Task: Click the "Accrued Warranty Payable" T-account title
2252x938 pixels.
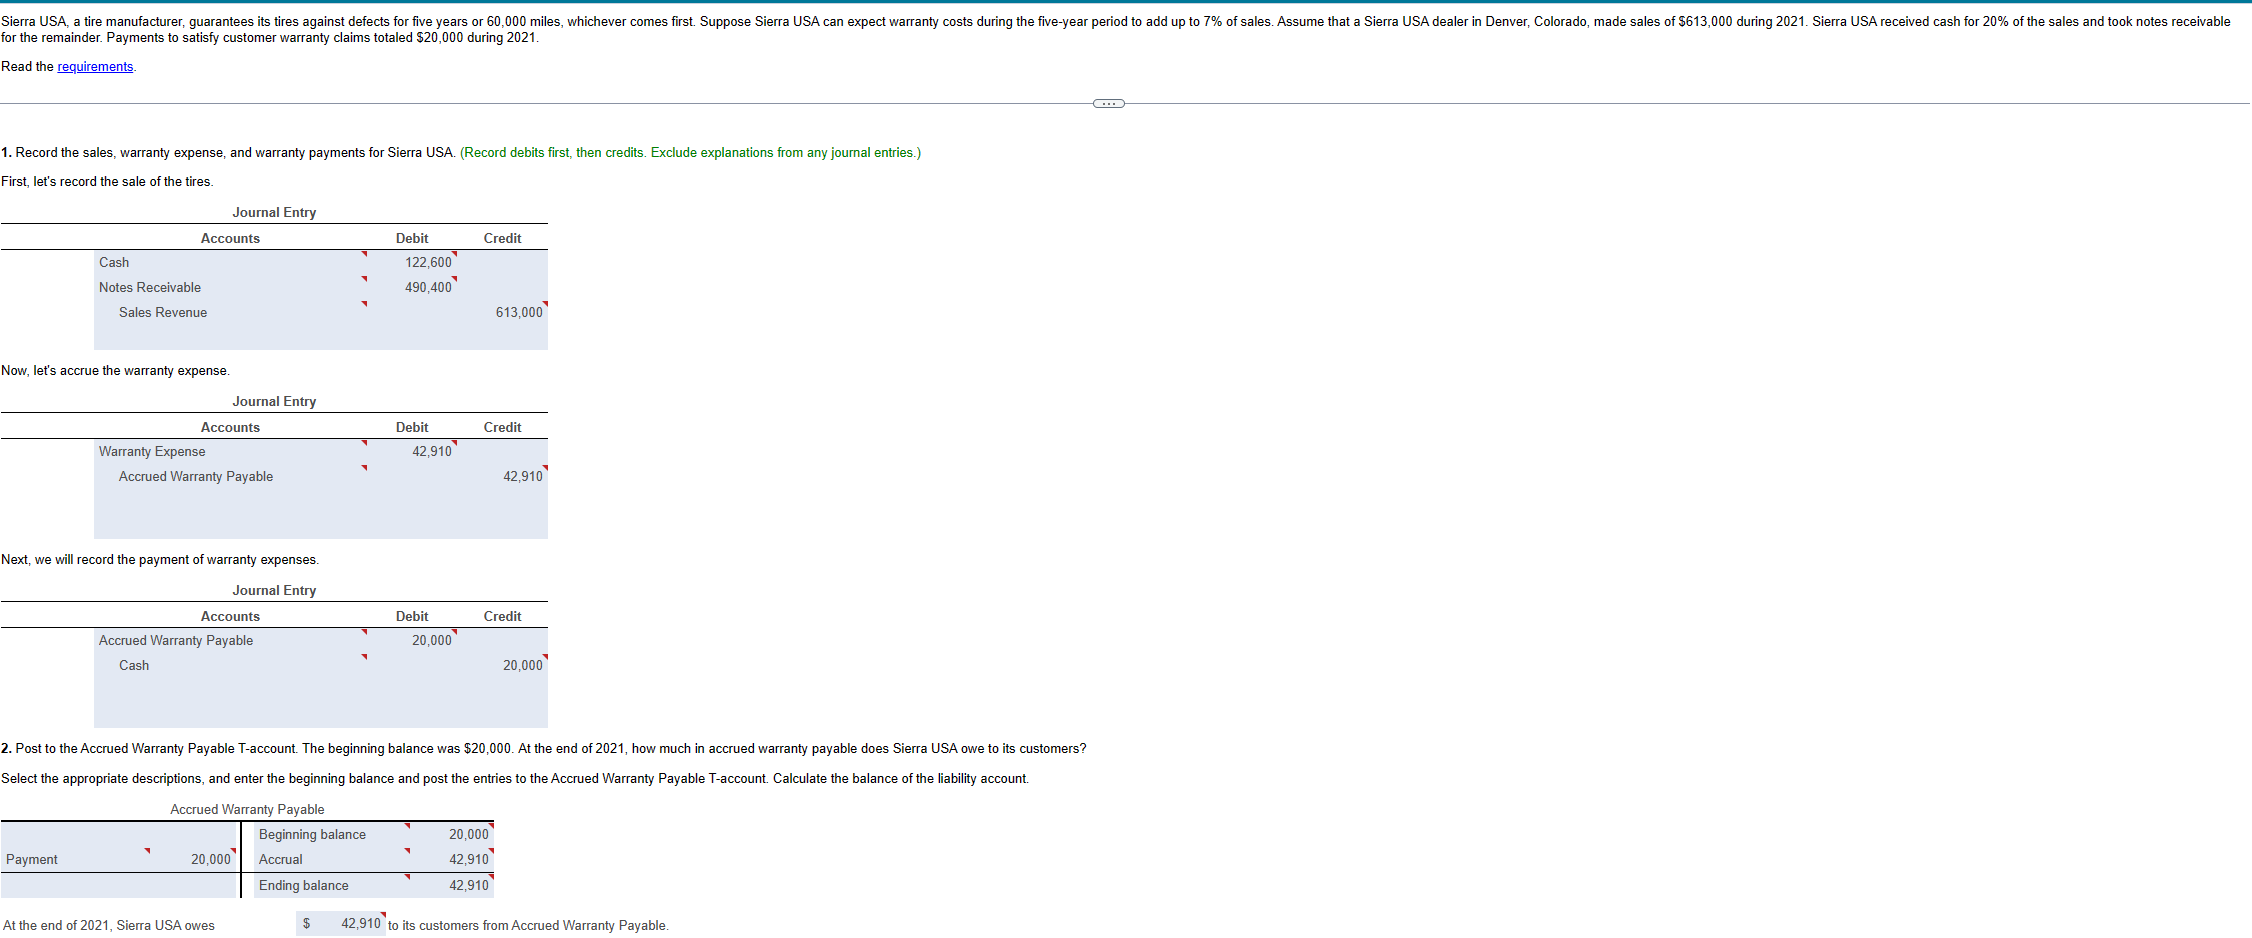Action: coord(247,809)
